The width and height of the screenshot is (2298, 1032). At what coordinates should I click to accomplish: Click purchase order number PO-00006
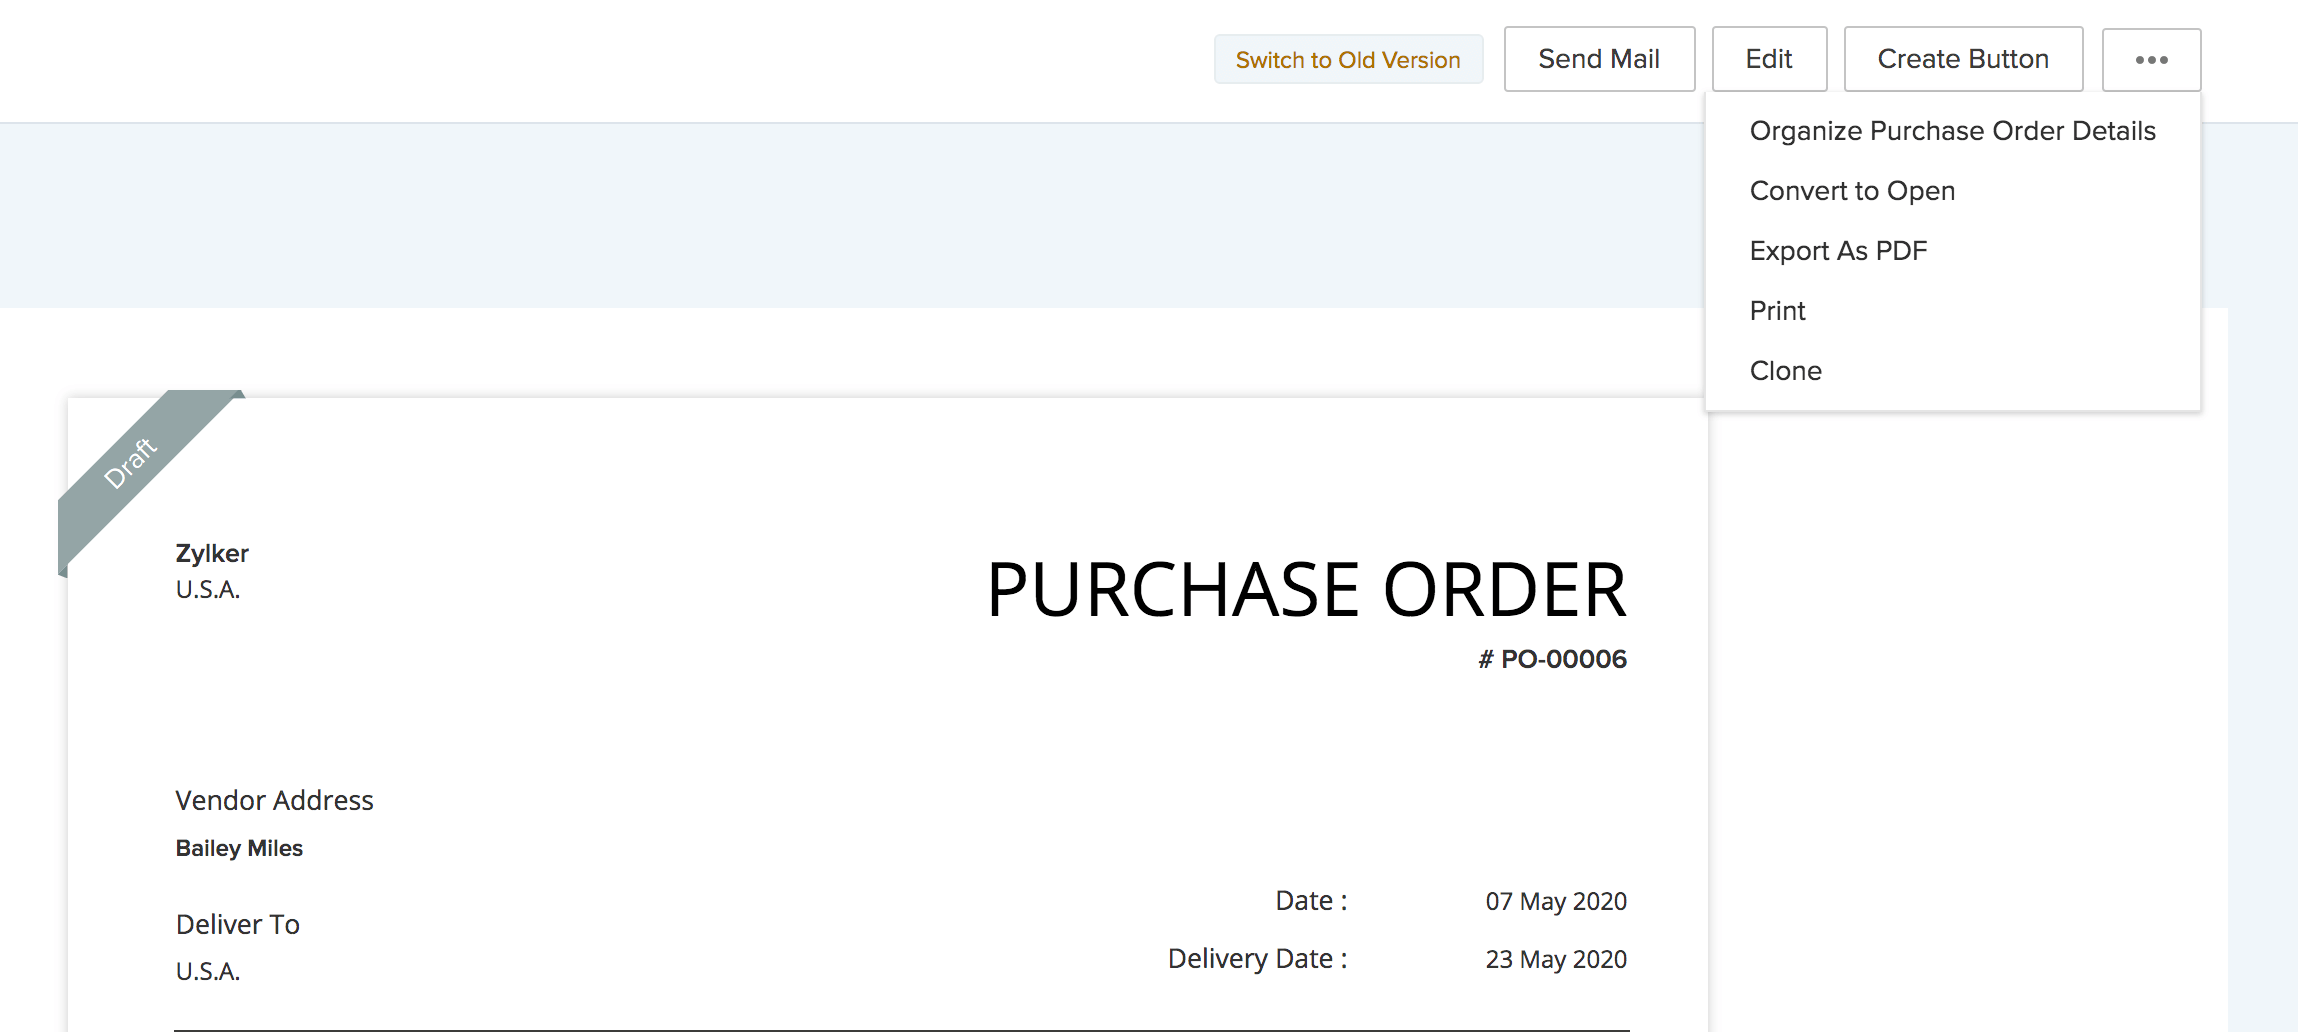(1552, 658)
